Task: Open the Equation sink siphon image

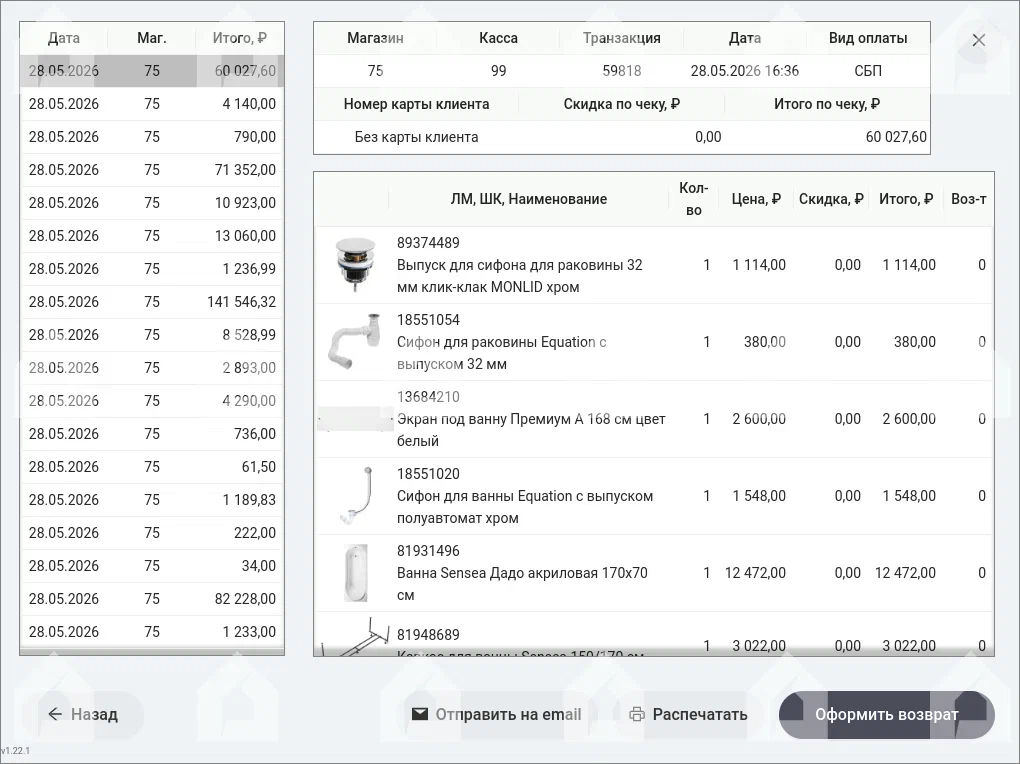Action: click(355, 342)
